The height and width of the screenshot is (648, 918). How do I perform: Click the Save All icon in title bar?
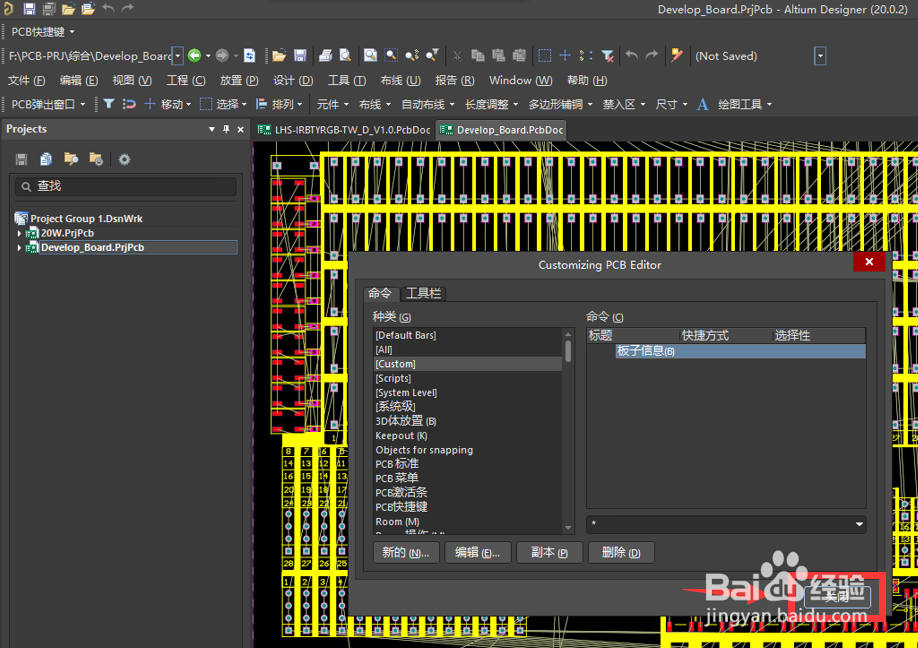(x=49, y=9)
